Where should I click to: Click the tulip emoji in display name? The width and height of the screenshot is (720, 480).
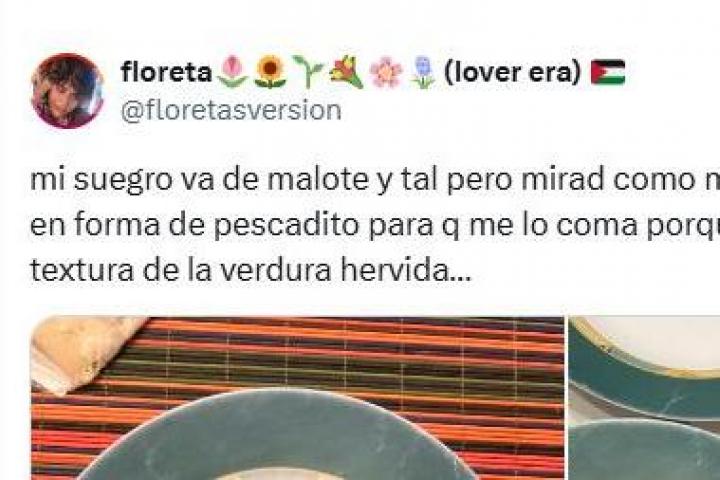click(x=231, y=72)
